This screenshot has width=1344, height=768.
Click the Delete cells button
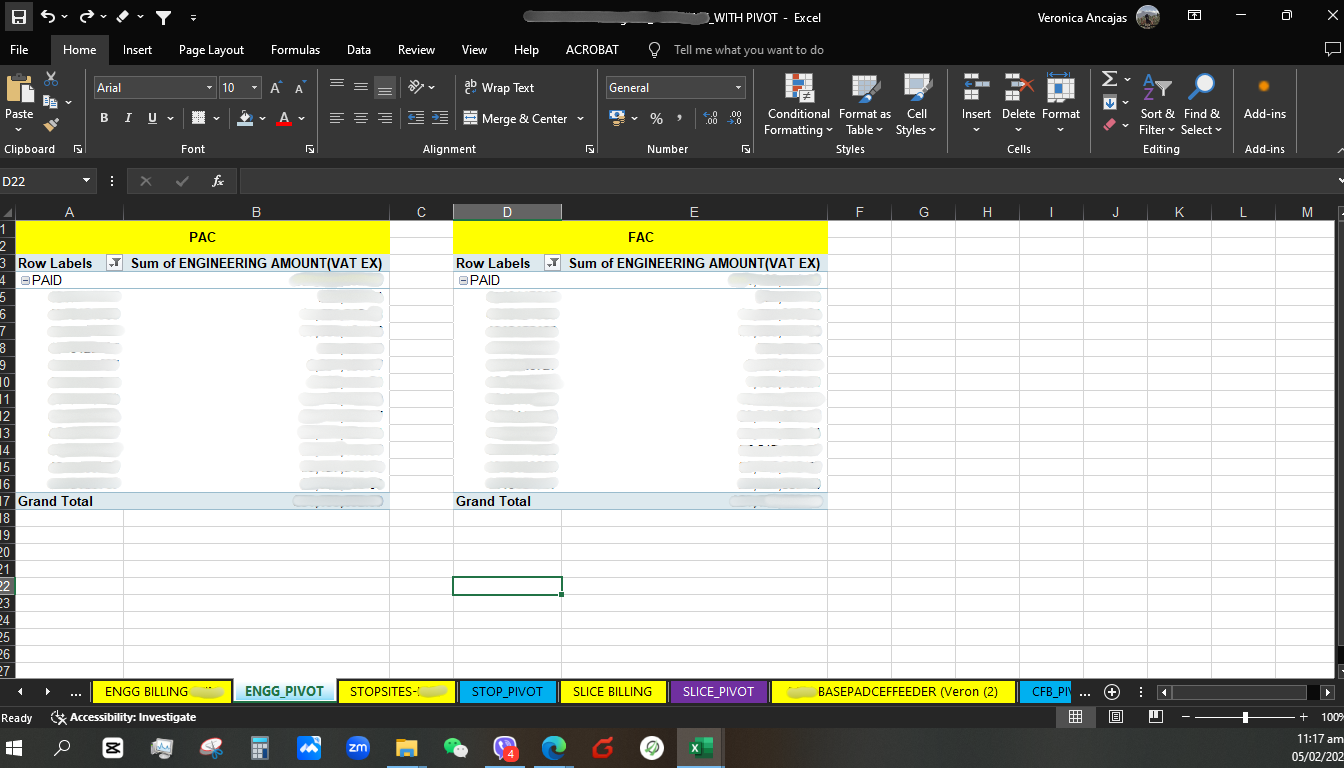tap(1018, 104)
